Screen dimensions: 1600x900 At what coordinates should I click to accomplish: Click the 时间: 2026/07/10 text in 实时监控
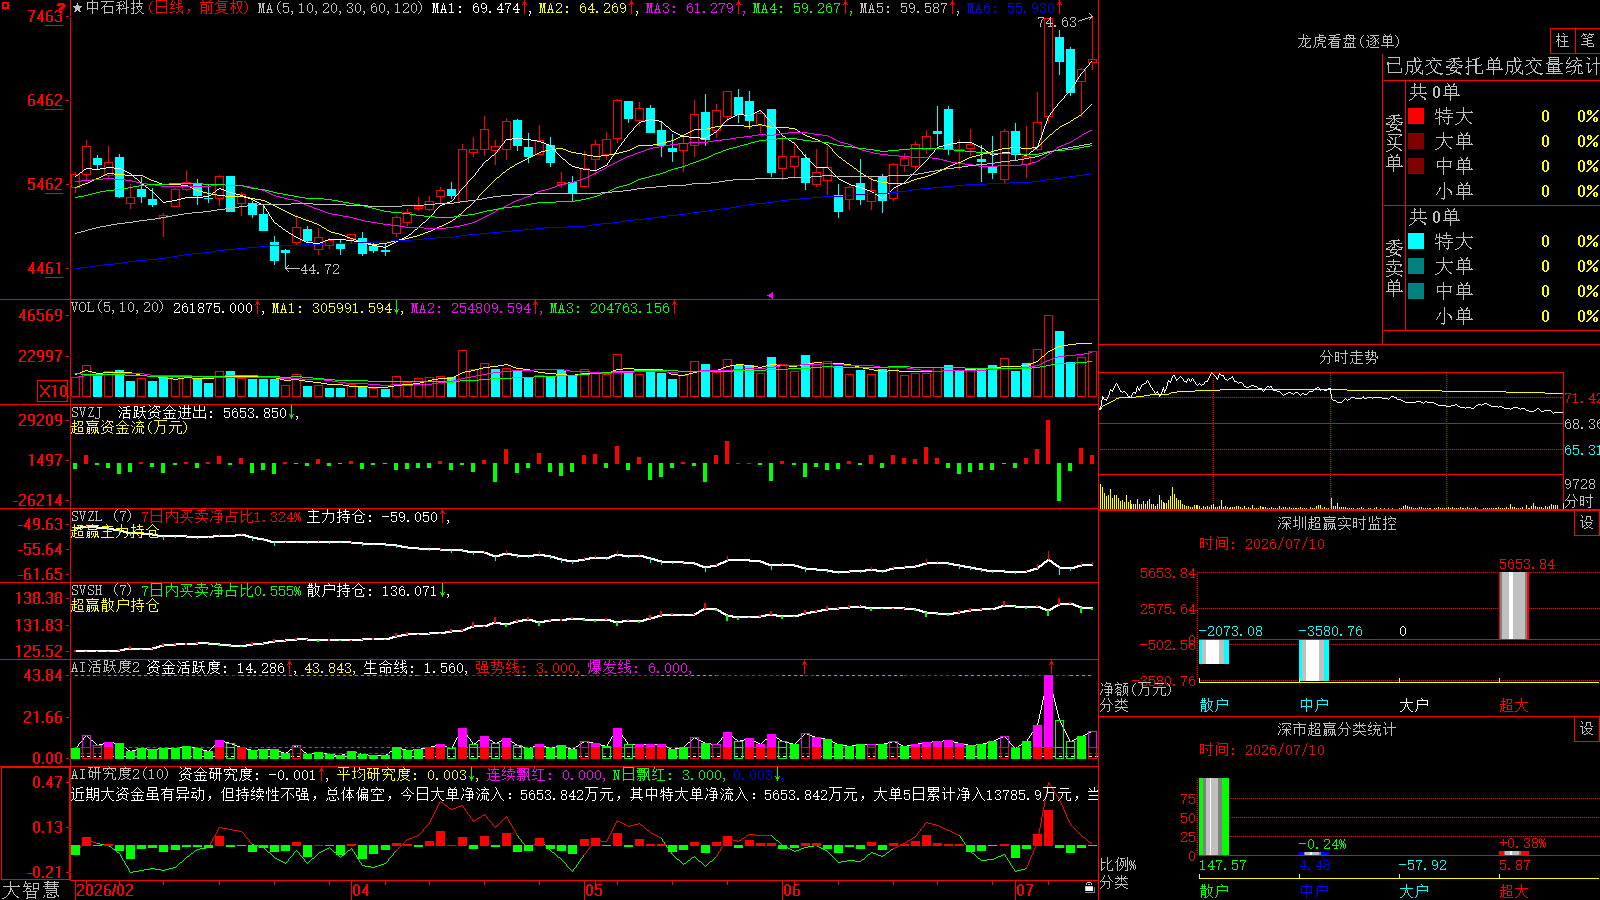[x=1262, y=544]
